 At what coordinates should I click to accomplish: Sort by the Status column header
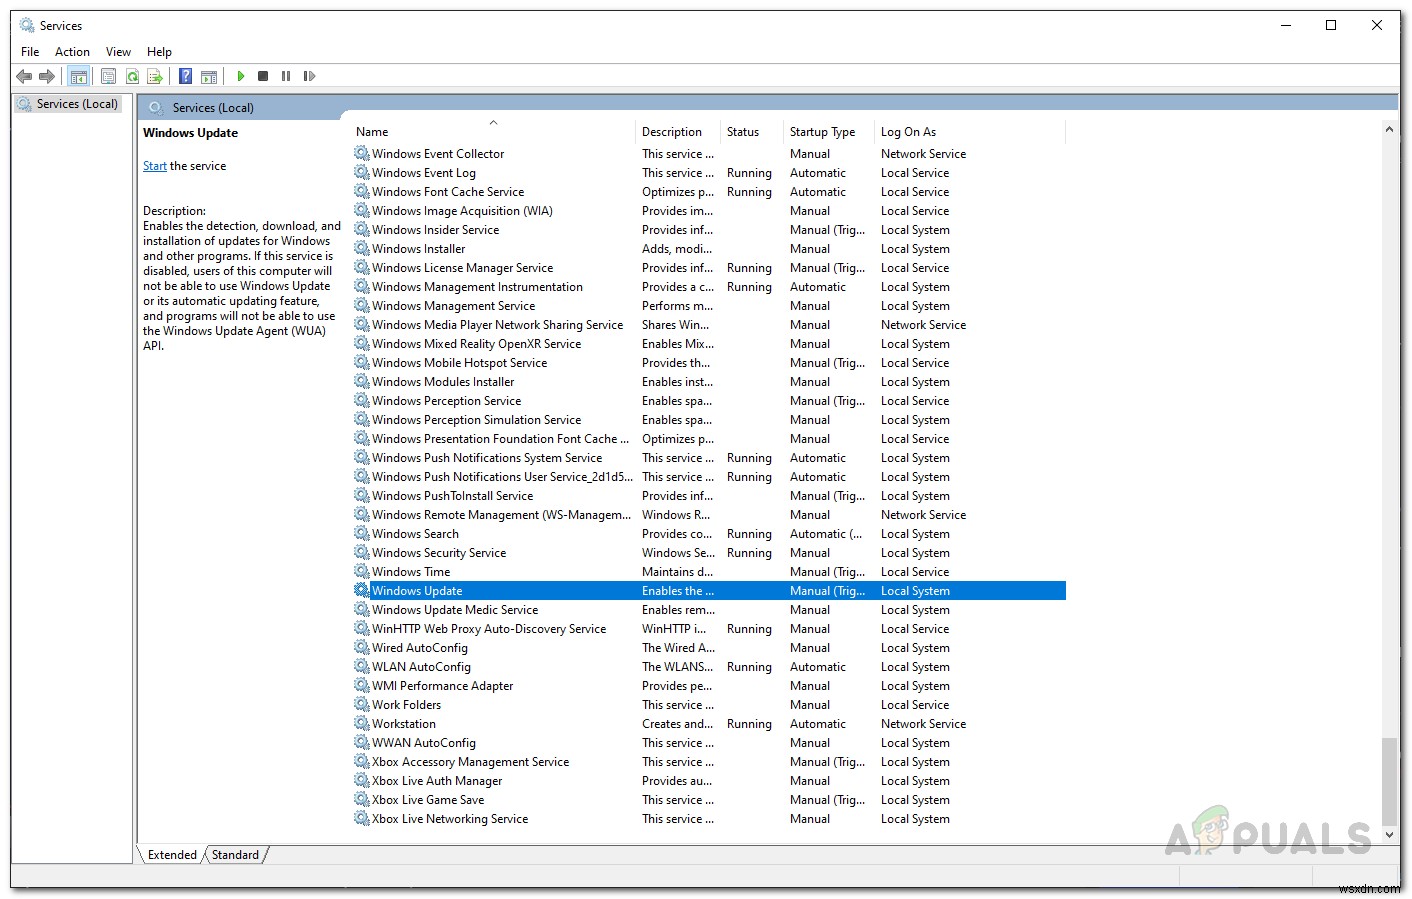[753, 131]
